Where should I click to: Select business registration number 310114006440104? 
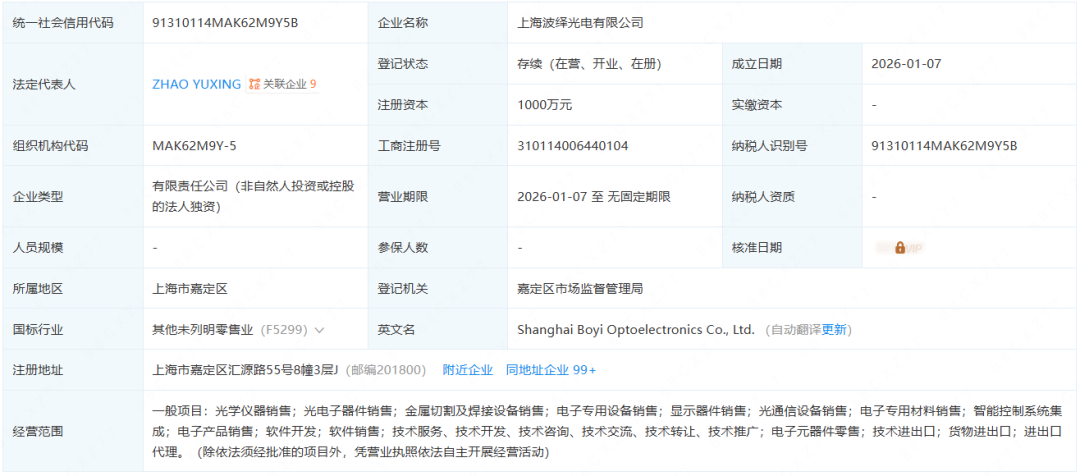point(572,146)
